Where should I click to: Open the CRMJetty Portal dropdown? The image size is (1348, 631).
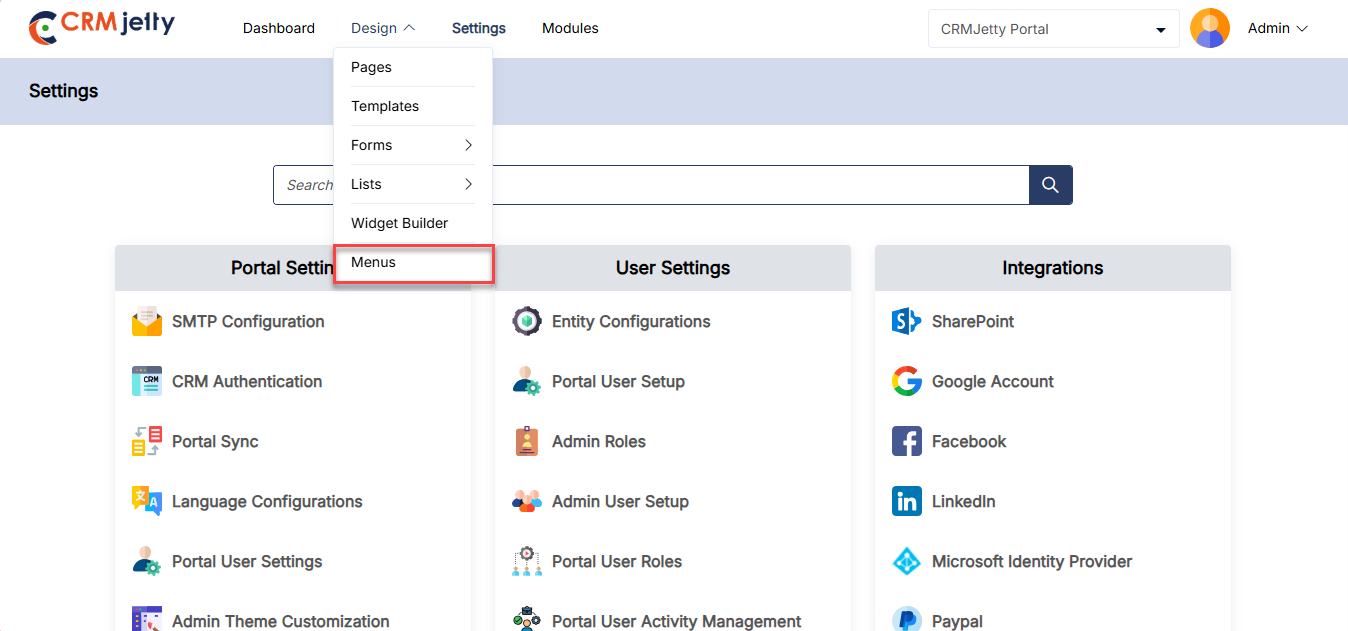(x=1054, y=29)
